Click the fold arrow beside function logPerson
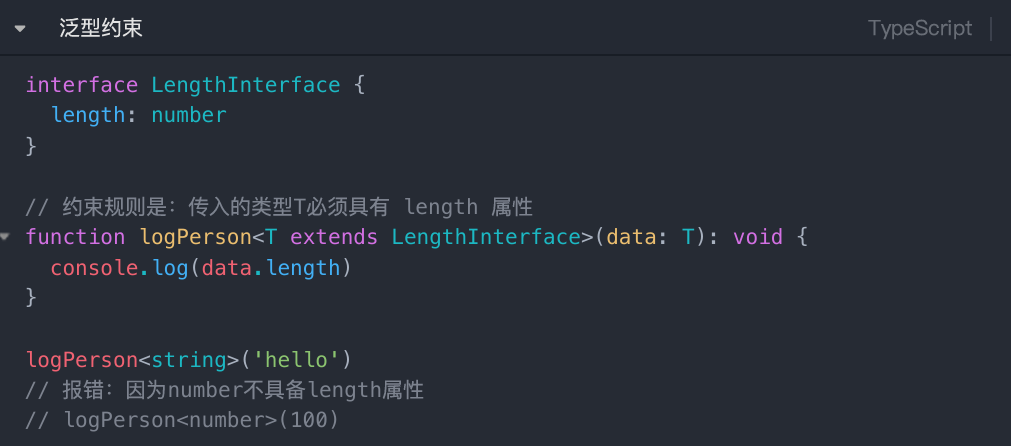This screenshot has width=1011, height=446. 5,237
